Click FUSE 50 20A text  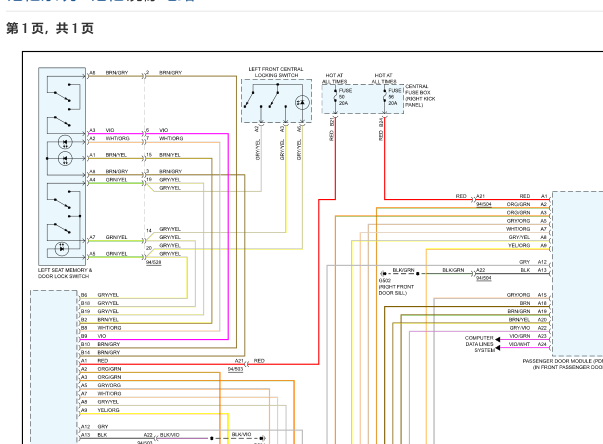tap(345, 97)
